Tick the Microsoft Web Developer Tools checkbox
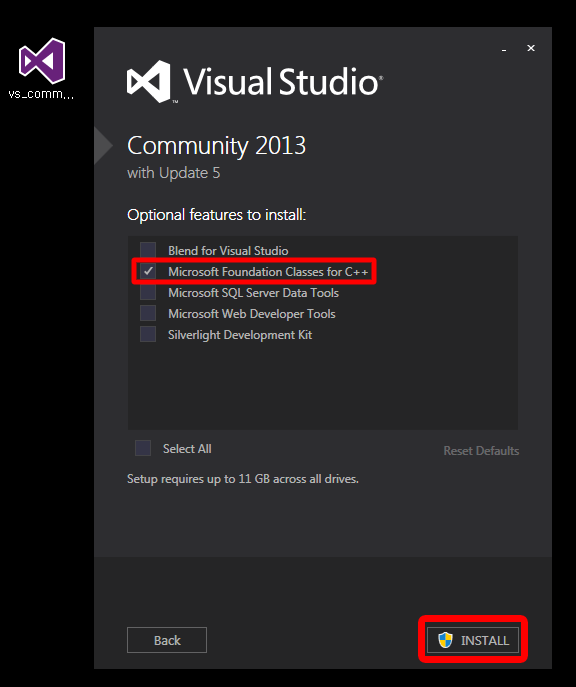 [x=148, y=313]
